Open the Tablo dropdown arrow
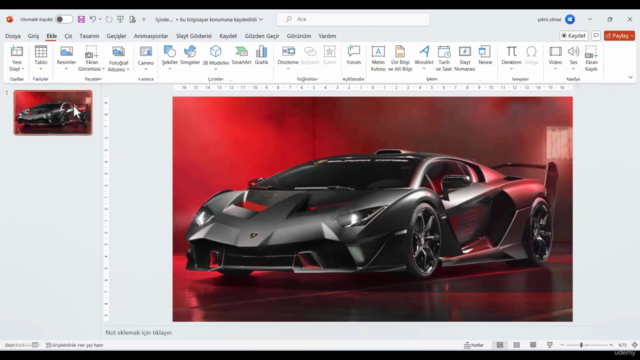This screenshot has width=640, height=360. [x=41, y=69]
